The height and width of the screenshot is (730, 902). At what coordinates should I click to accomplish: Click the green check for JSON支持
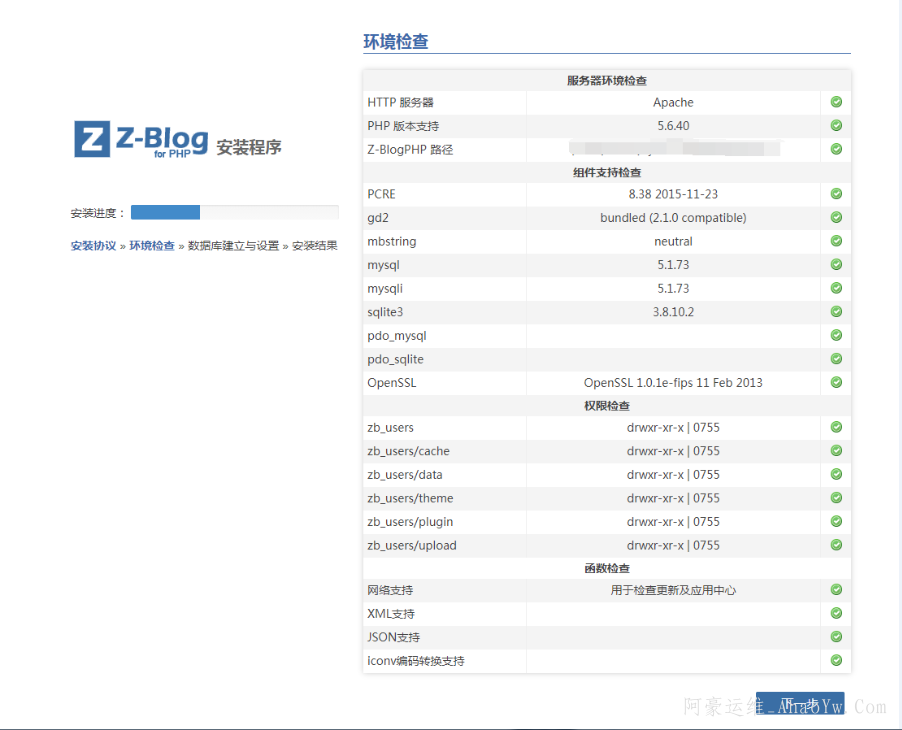point(836,637)
